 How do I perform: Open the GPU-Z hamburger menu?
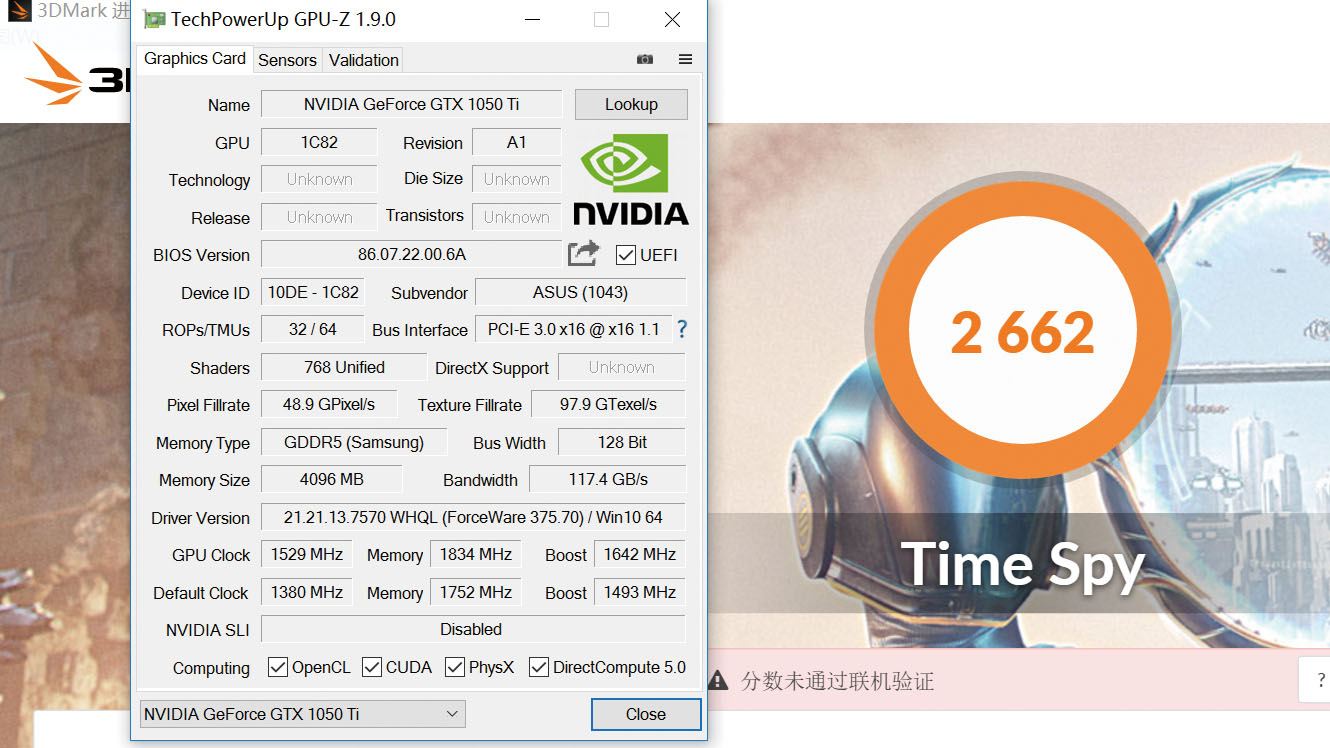686,59
